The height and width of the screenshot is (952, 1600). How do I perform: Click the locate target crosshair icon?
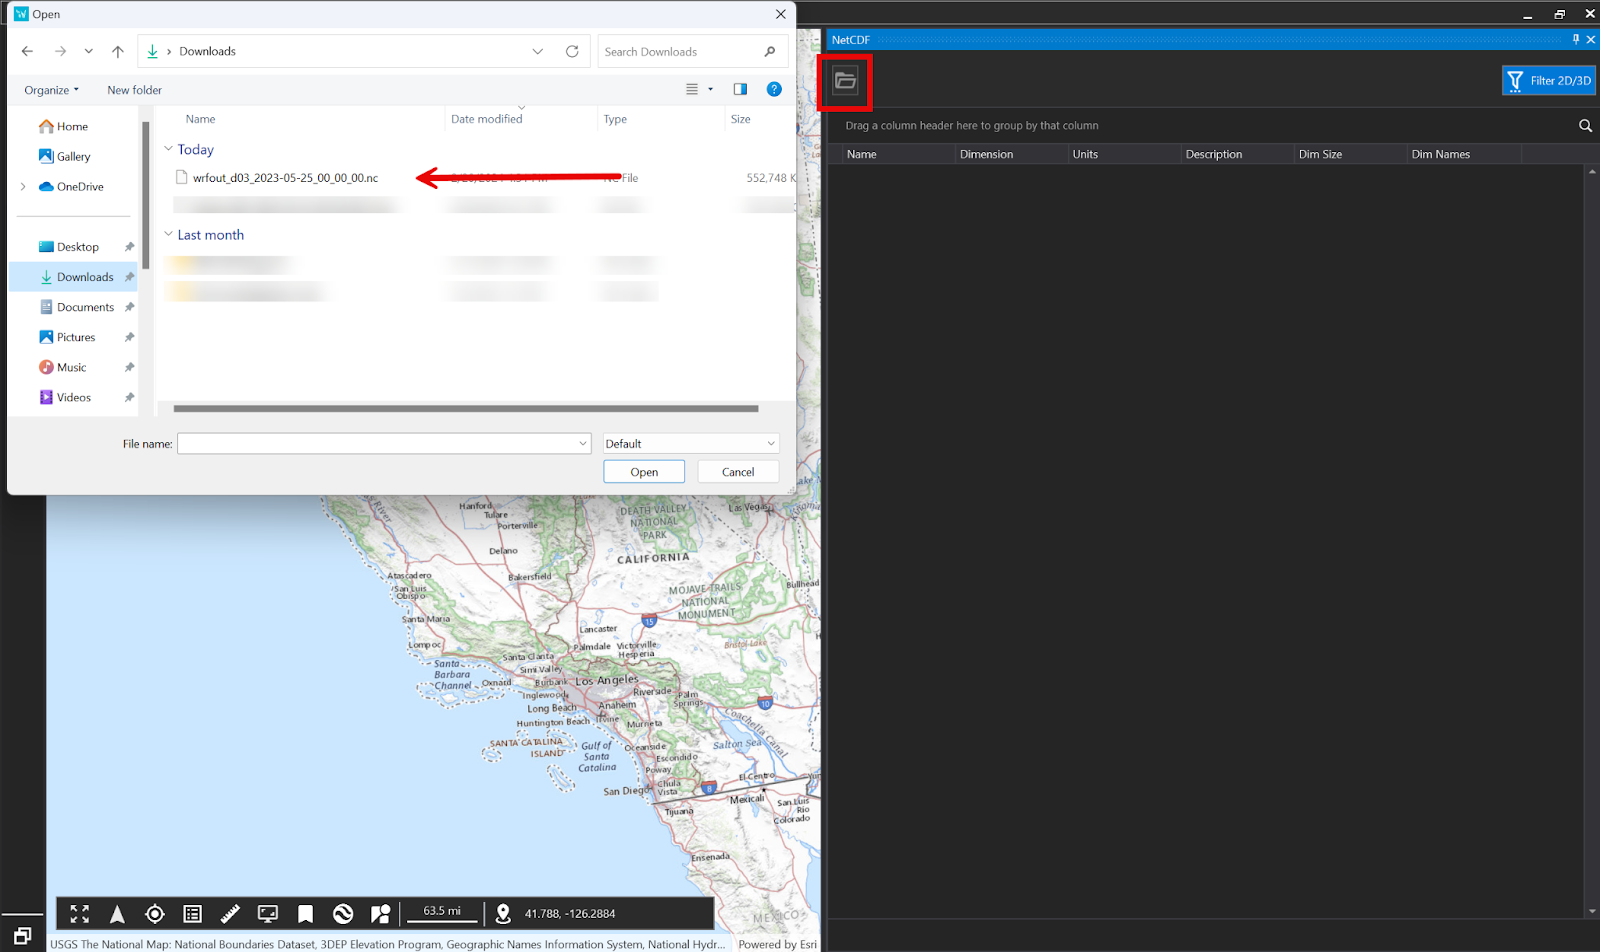155,914
